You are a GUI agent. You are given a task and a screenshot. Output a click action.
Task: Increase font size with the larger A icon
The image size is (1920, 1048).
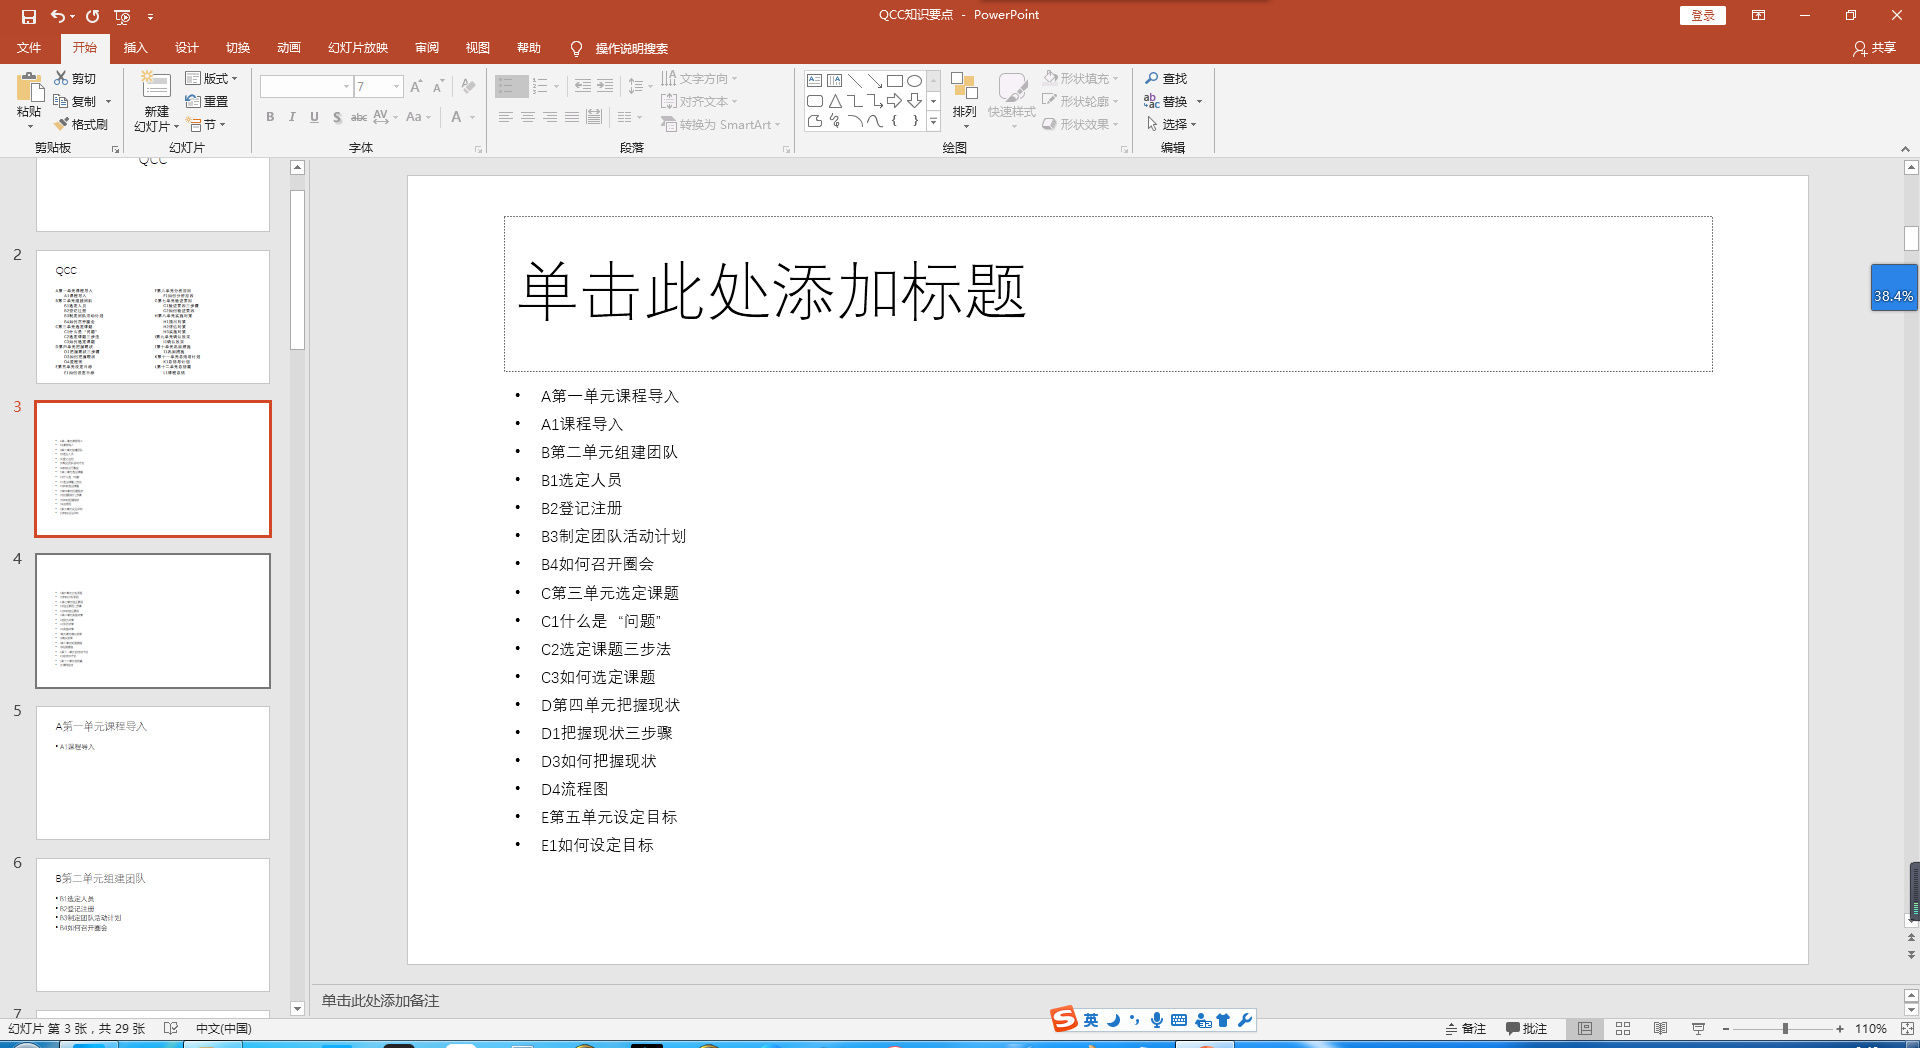pyautogui.click(x=416, y=87)
